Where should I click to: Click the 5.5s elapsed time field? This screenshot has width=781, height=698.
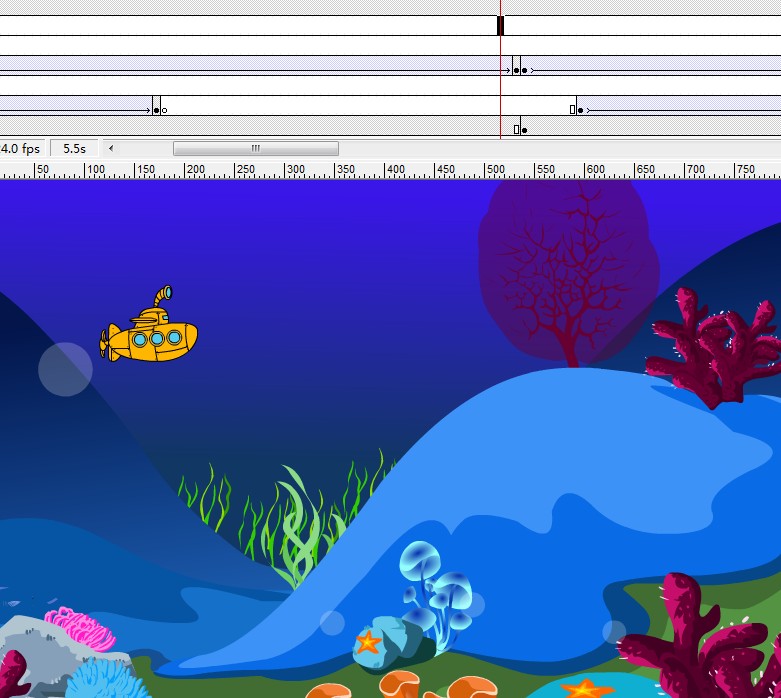74,148
